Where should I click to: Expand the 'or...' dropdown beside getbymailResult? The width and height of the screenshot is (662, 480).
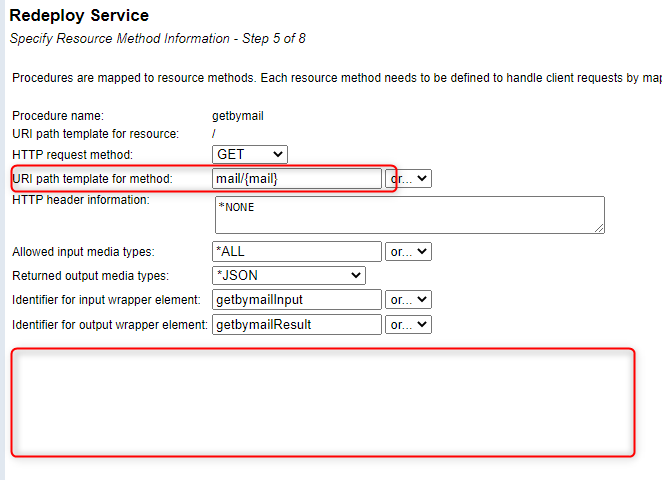(409, 324)
